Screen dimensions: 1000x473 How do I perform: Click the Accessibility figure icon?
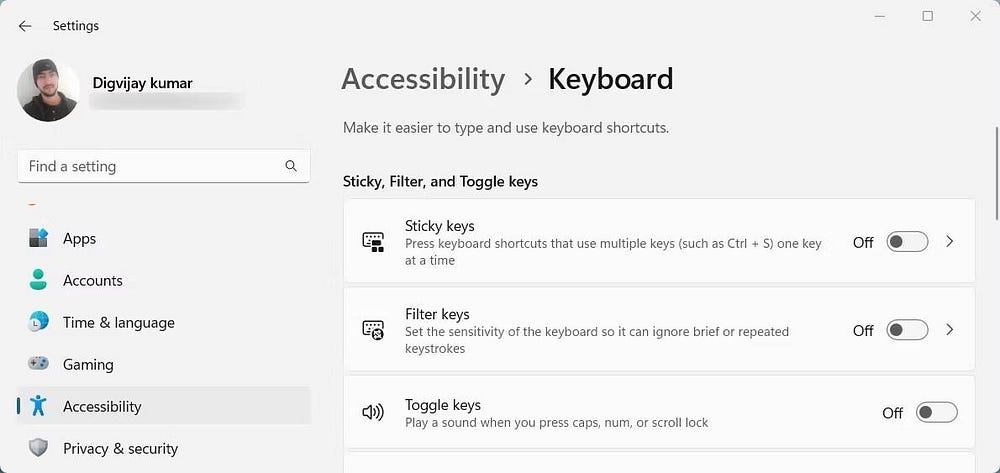click(38, 406)
